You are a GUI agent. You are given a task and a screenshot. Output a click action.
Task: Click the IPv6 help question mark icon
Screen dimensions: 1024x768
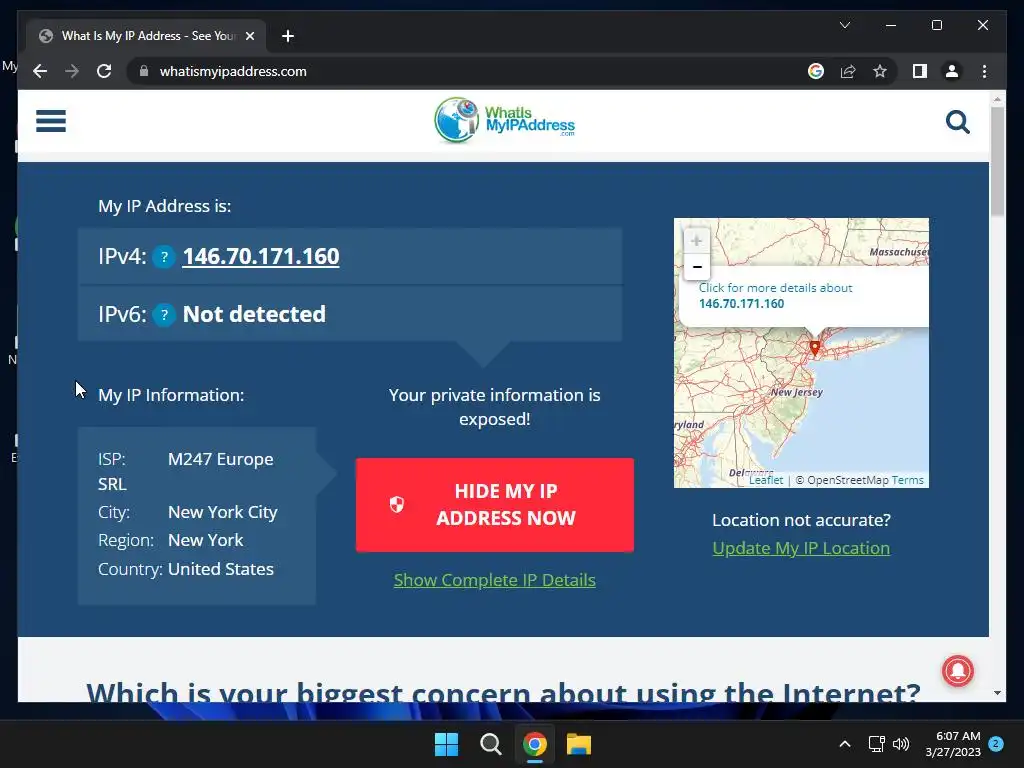click(164, 315)
